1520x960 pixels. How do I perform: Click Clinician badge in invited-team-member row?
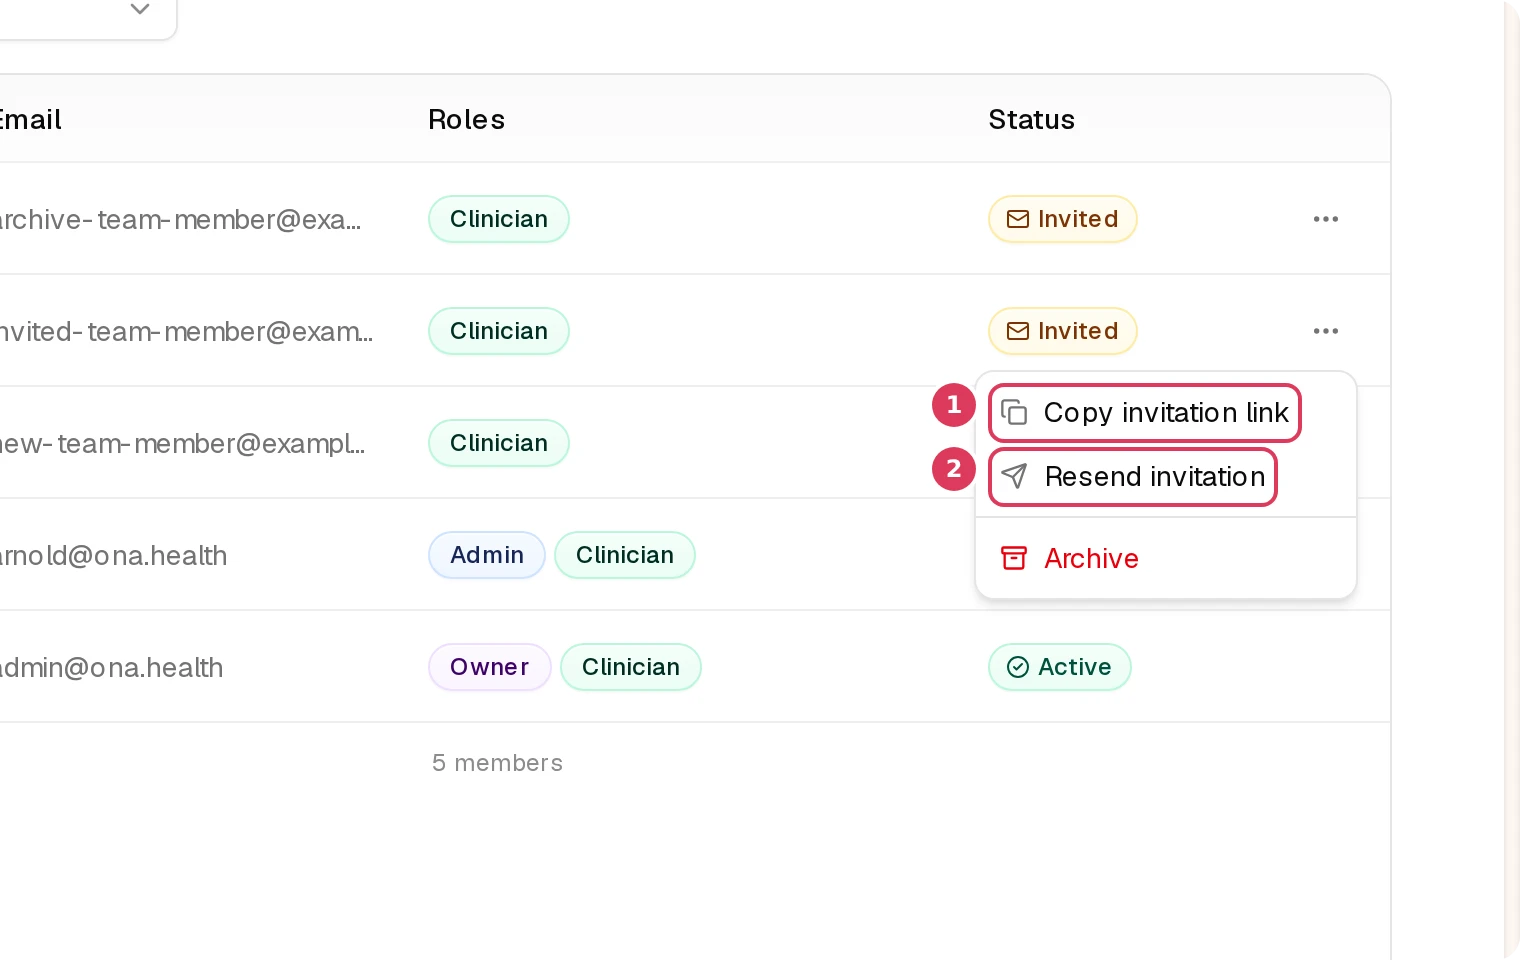click(x=499, y=331)
